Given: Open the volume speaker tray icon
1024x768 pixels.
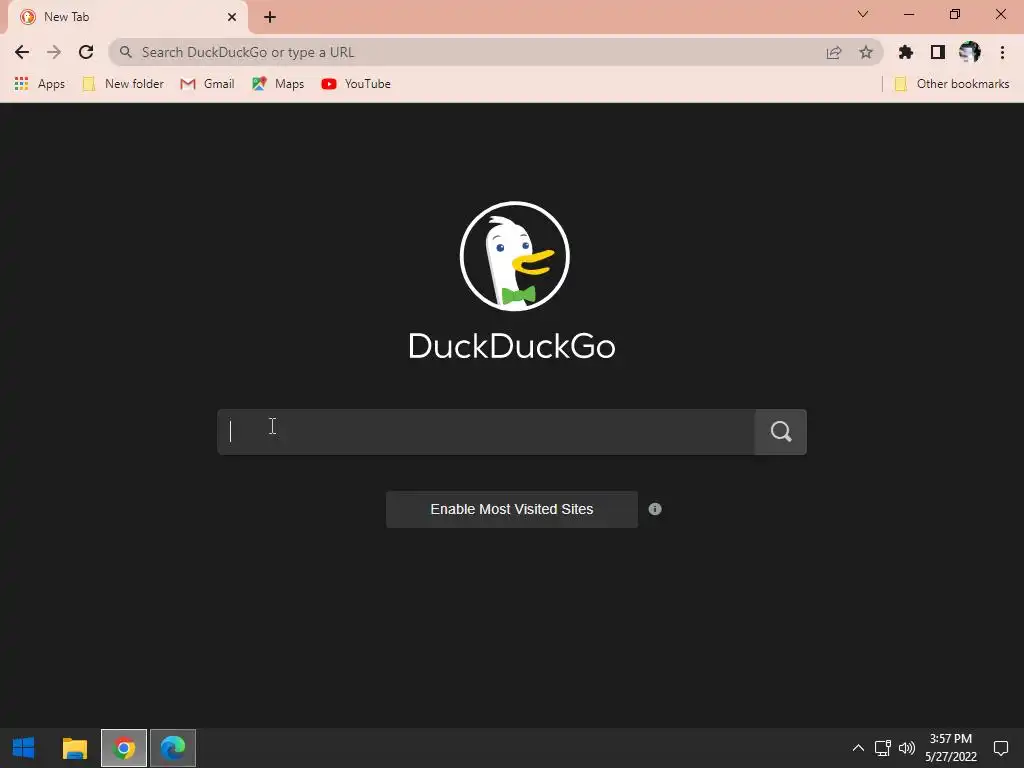Looking at the screenshot, I should (907, 748).
